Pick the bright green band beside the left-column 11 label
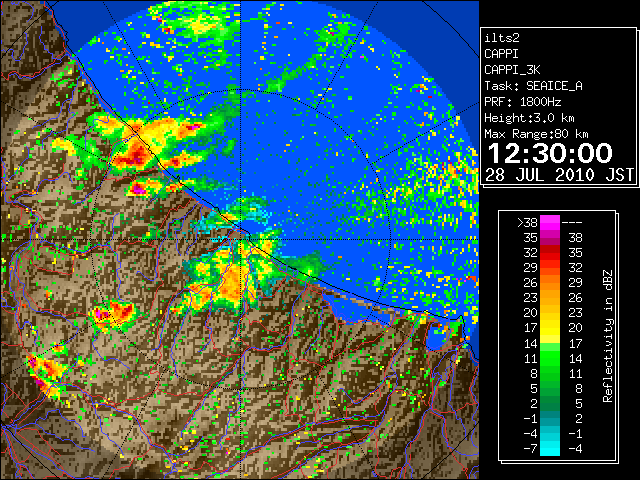The image size is (640, 480). click(550, 358)
